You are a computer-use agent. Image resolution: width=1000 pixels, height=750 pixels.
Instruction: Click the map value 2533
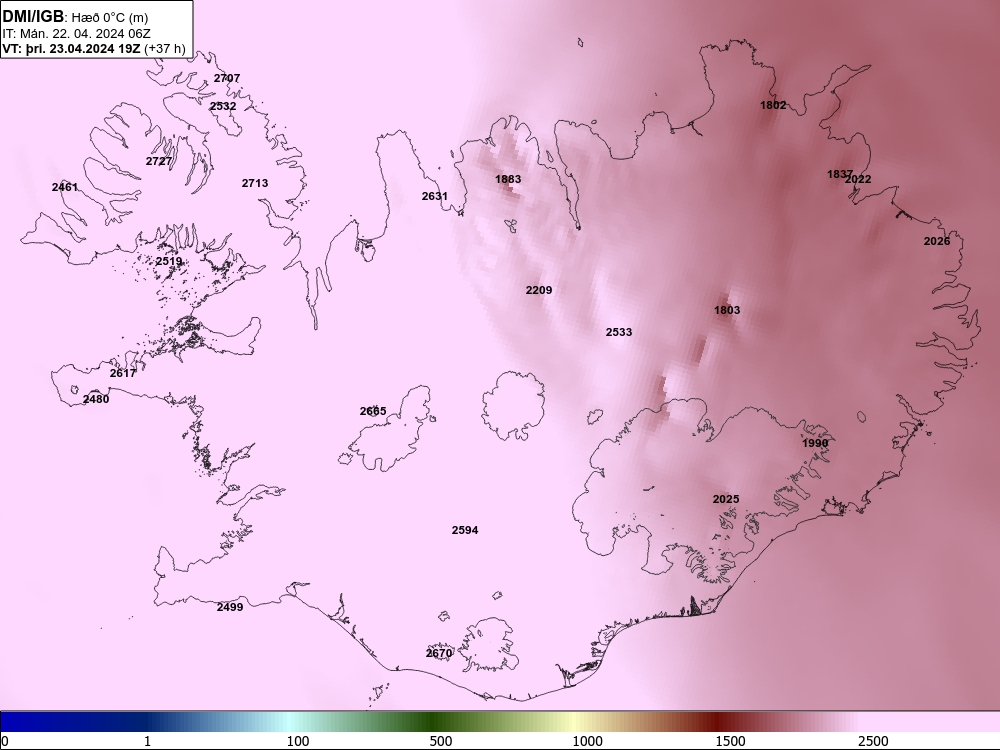click(x=619, y=333)
